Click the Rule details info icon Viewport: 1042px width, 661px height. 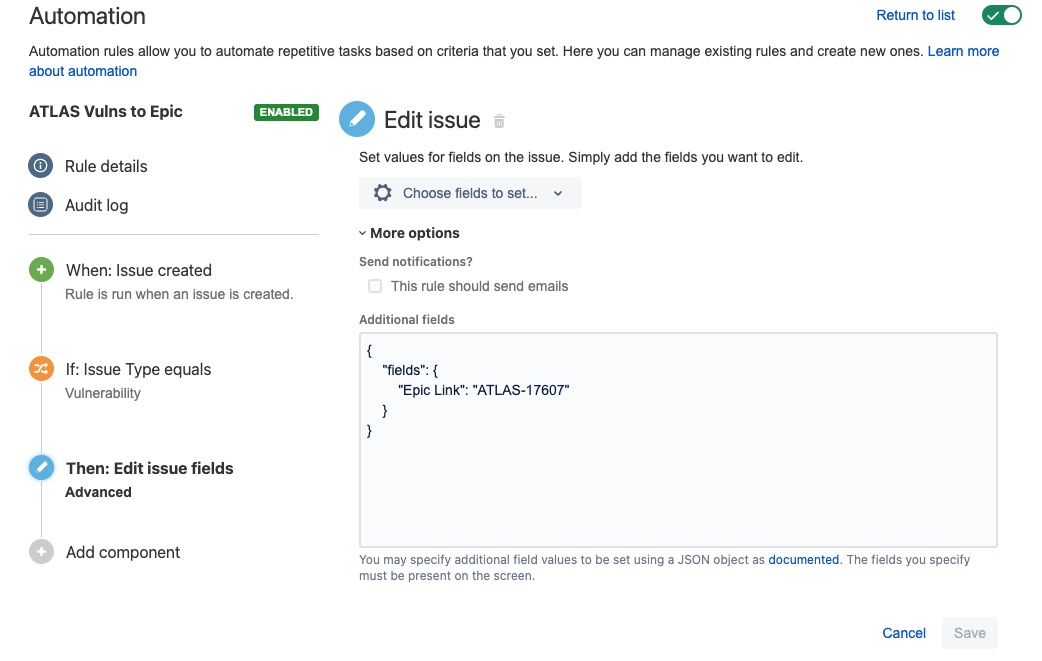[x=41, y=165]
